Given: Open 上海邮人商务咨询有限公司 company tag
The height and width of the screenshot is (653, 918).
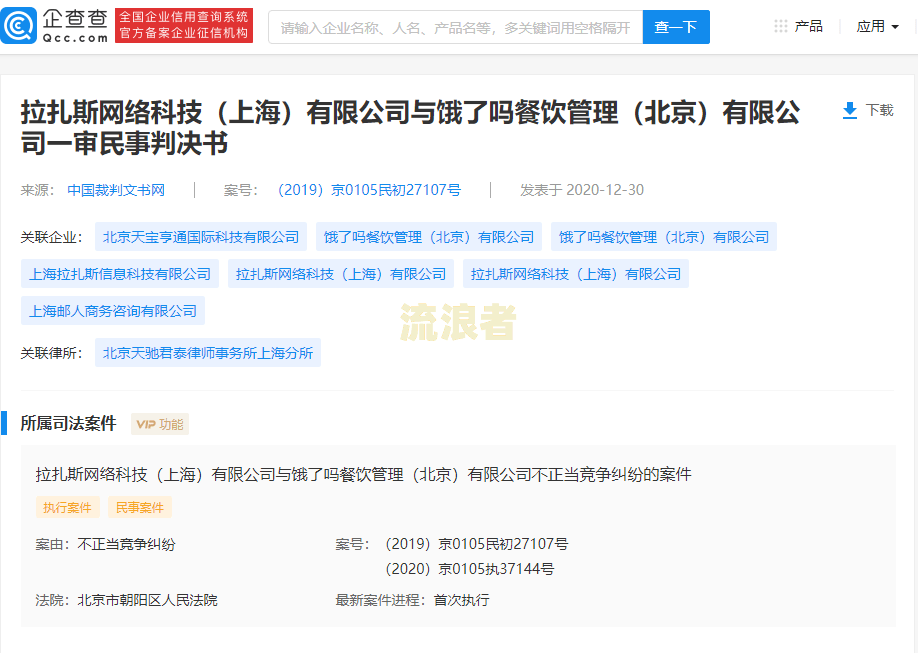Looking at the screenshot, I should pyautogui.click(x=113, y=310).
